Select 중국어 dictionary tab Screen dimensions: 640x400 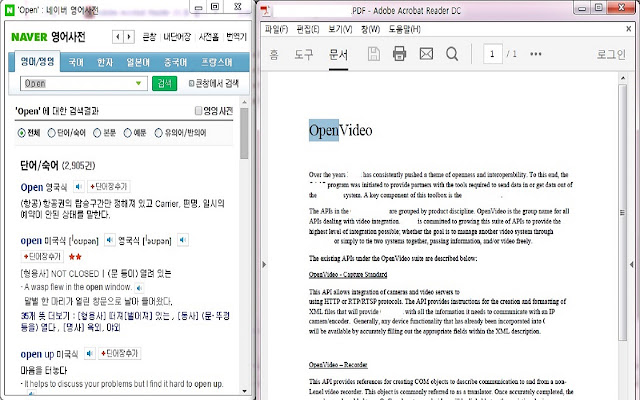[175, 62]
